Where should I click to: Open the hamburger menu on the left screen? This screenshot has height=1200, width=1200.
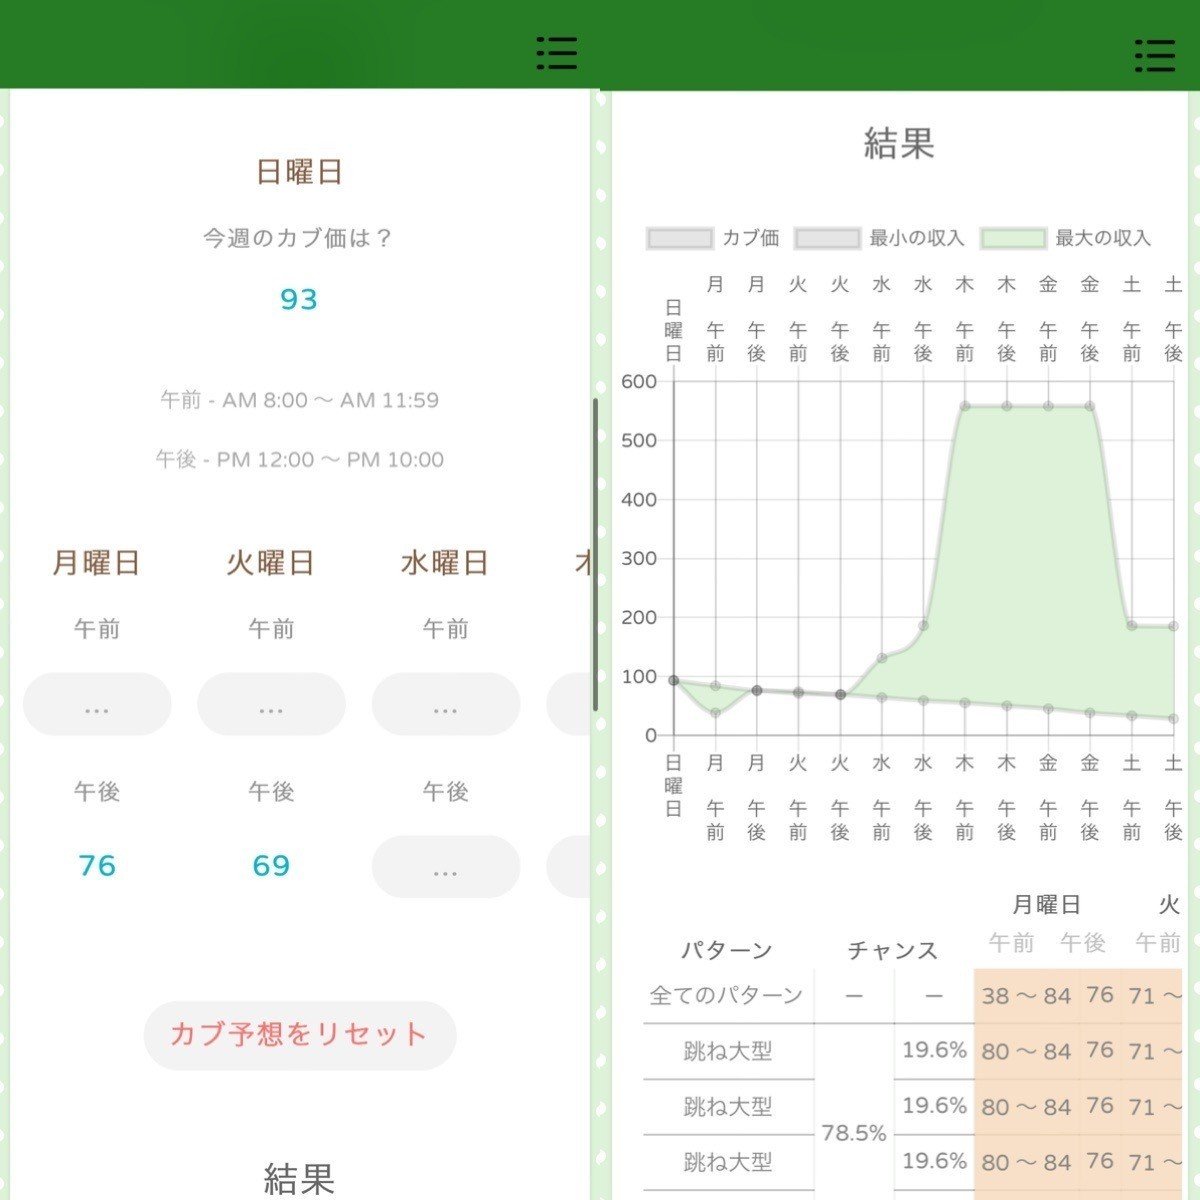557,55
